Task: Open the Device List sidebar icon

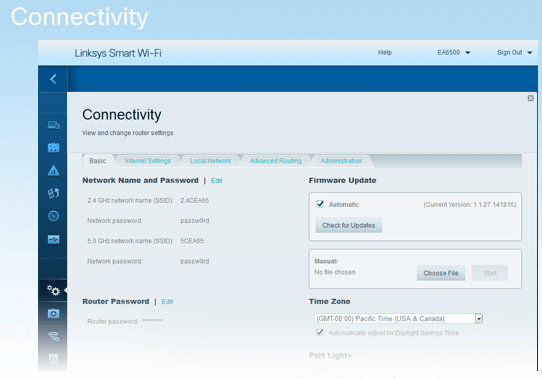Action: coord(53,125)
